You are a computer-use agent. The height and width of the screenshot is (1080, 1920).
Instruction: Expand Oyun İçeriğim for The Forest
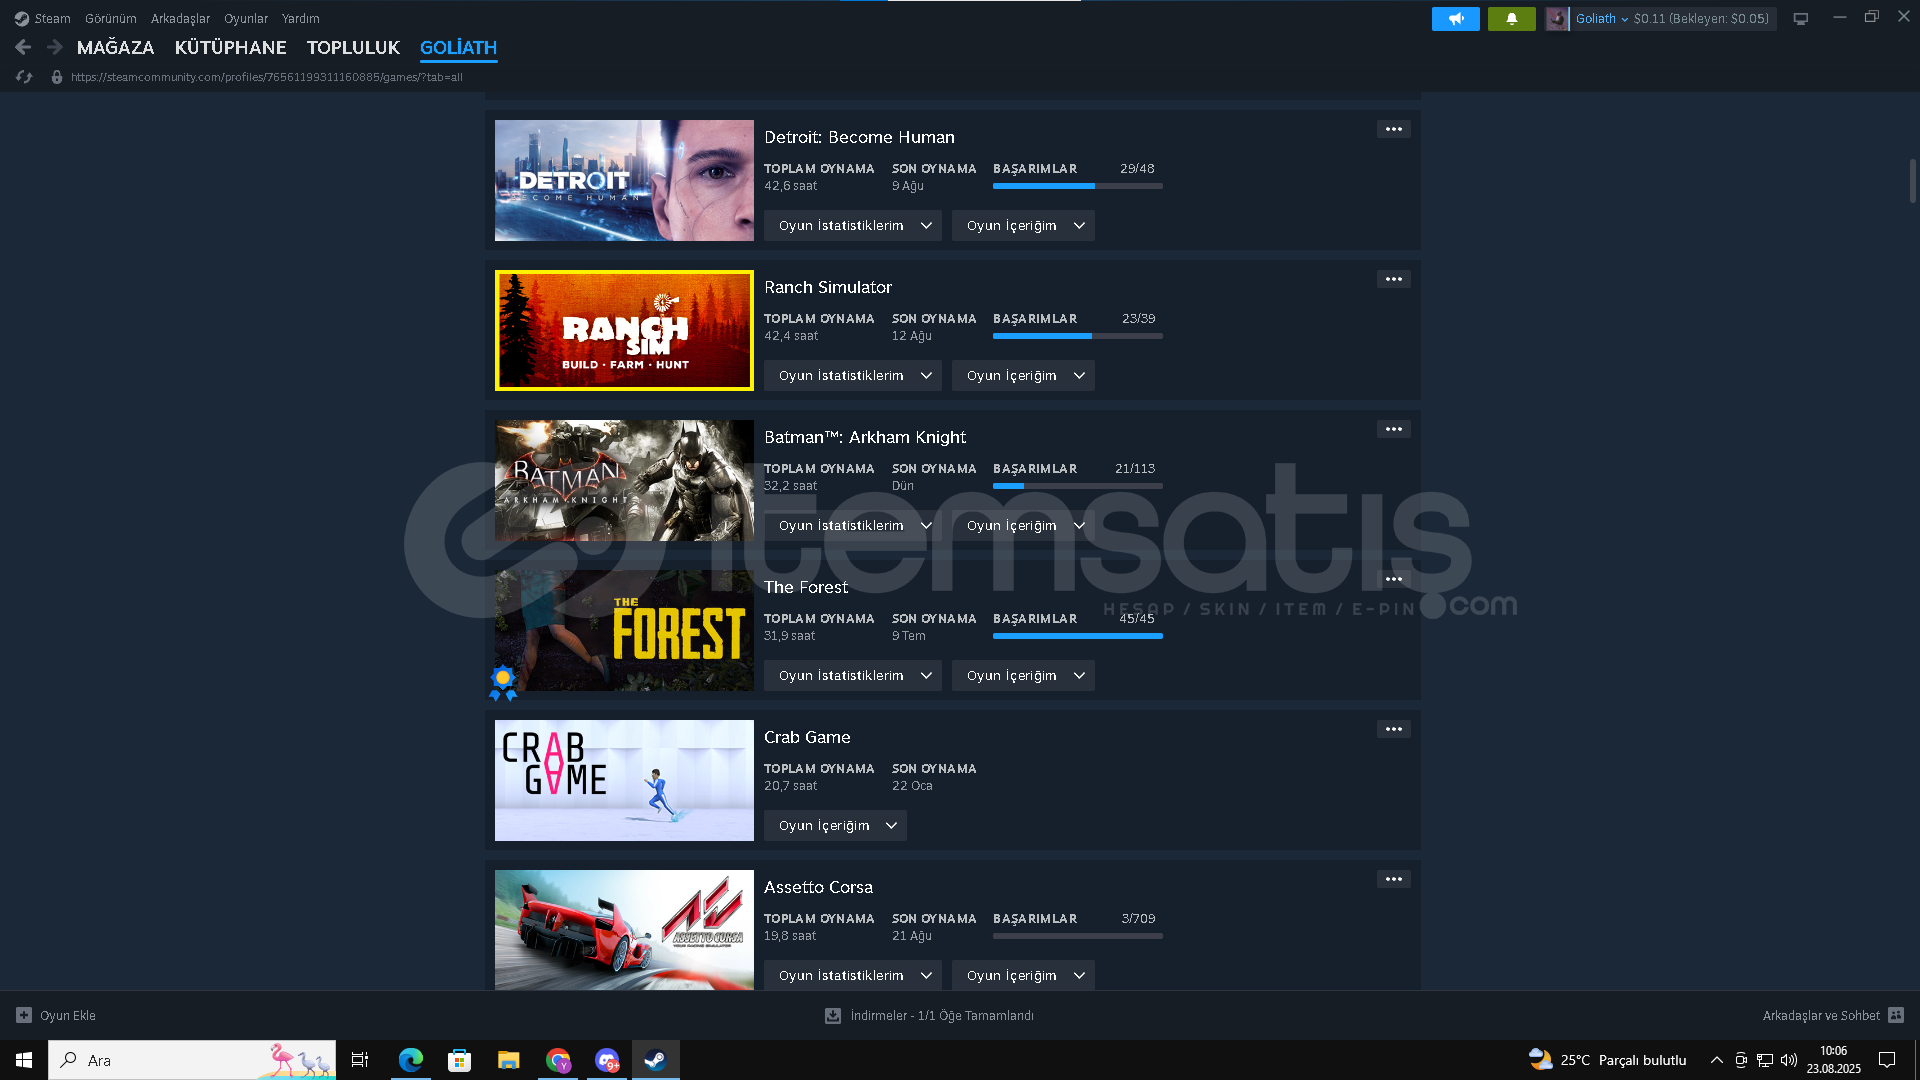click(1023, 676)
